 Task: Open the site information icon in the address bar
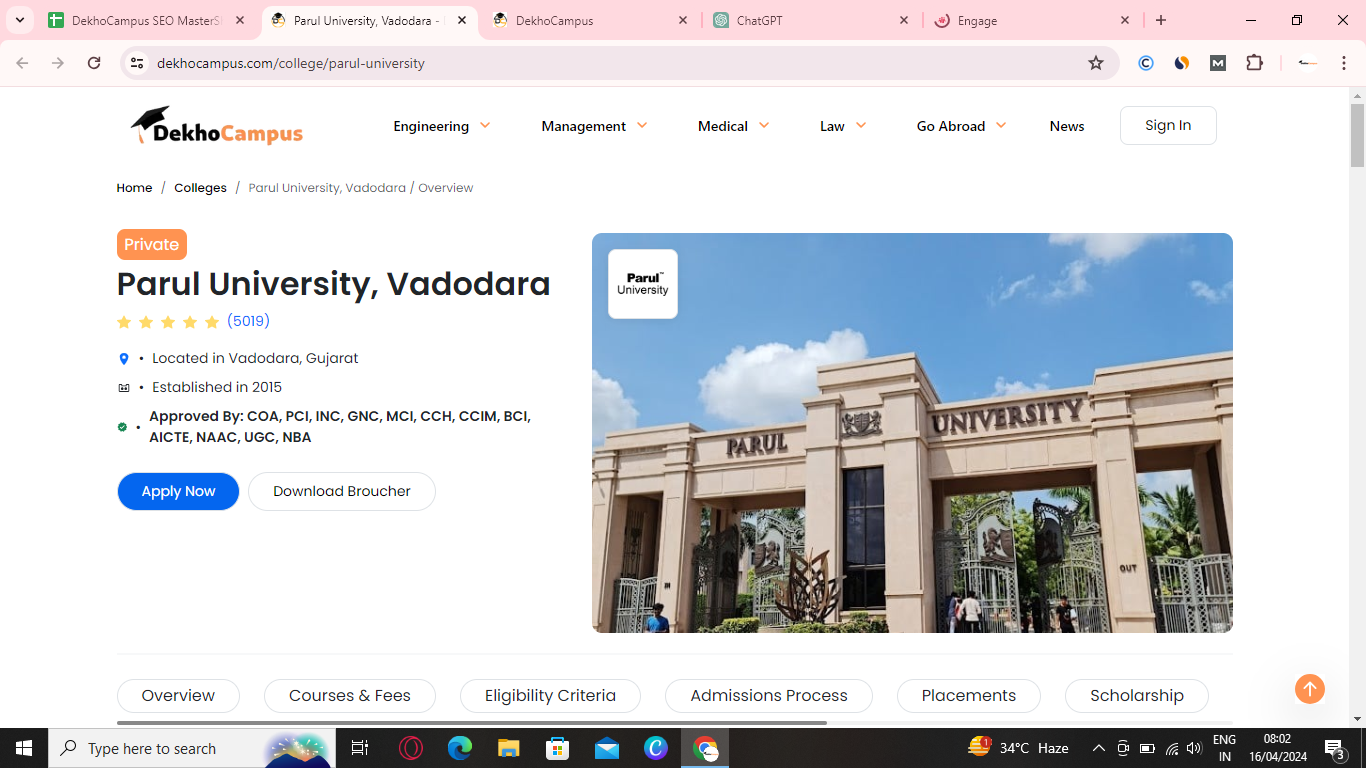coord(137,63)
